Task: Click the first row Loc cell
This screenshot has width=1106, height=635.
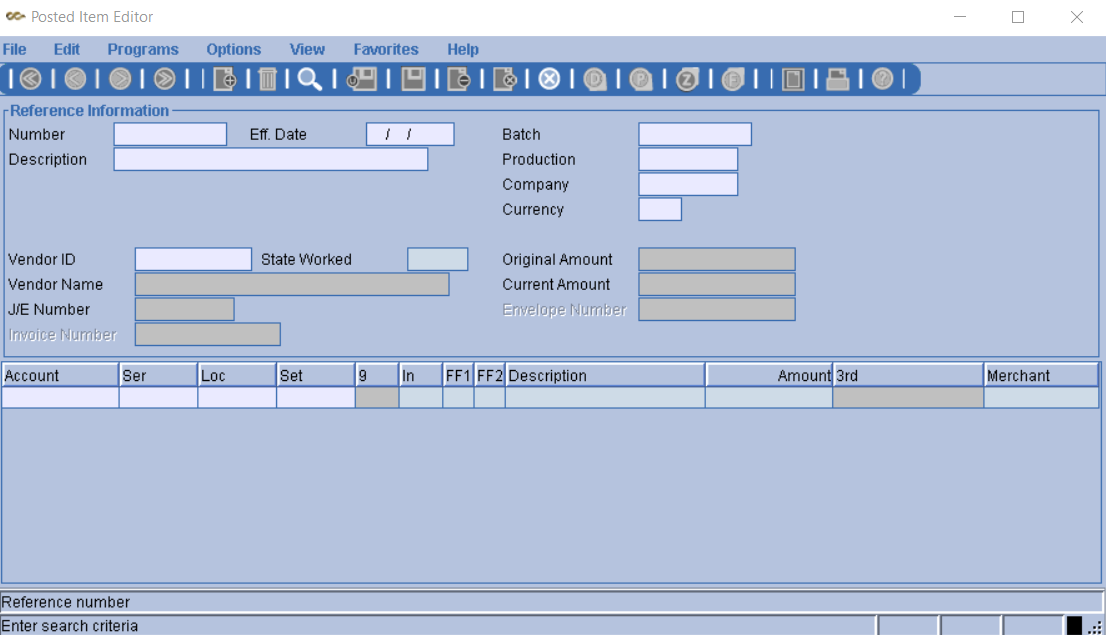Action: coord(237,398)
